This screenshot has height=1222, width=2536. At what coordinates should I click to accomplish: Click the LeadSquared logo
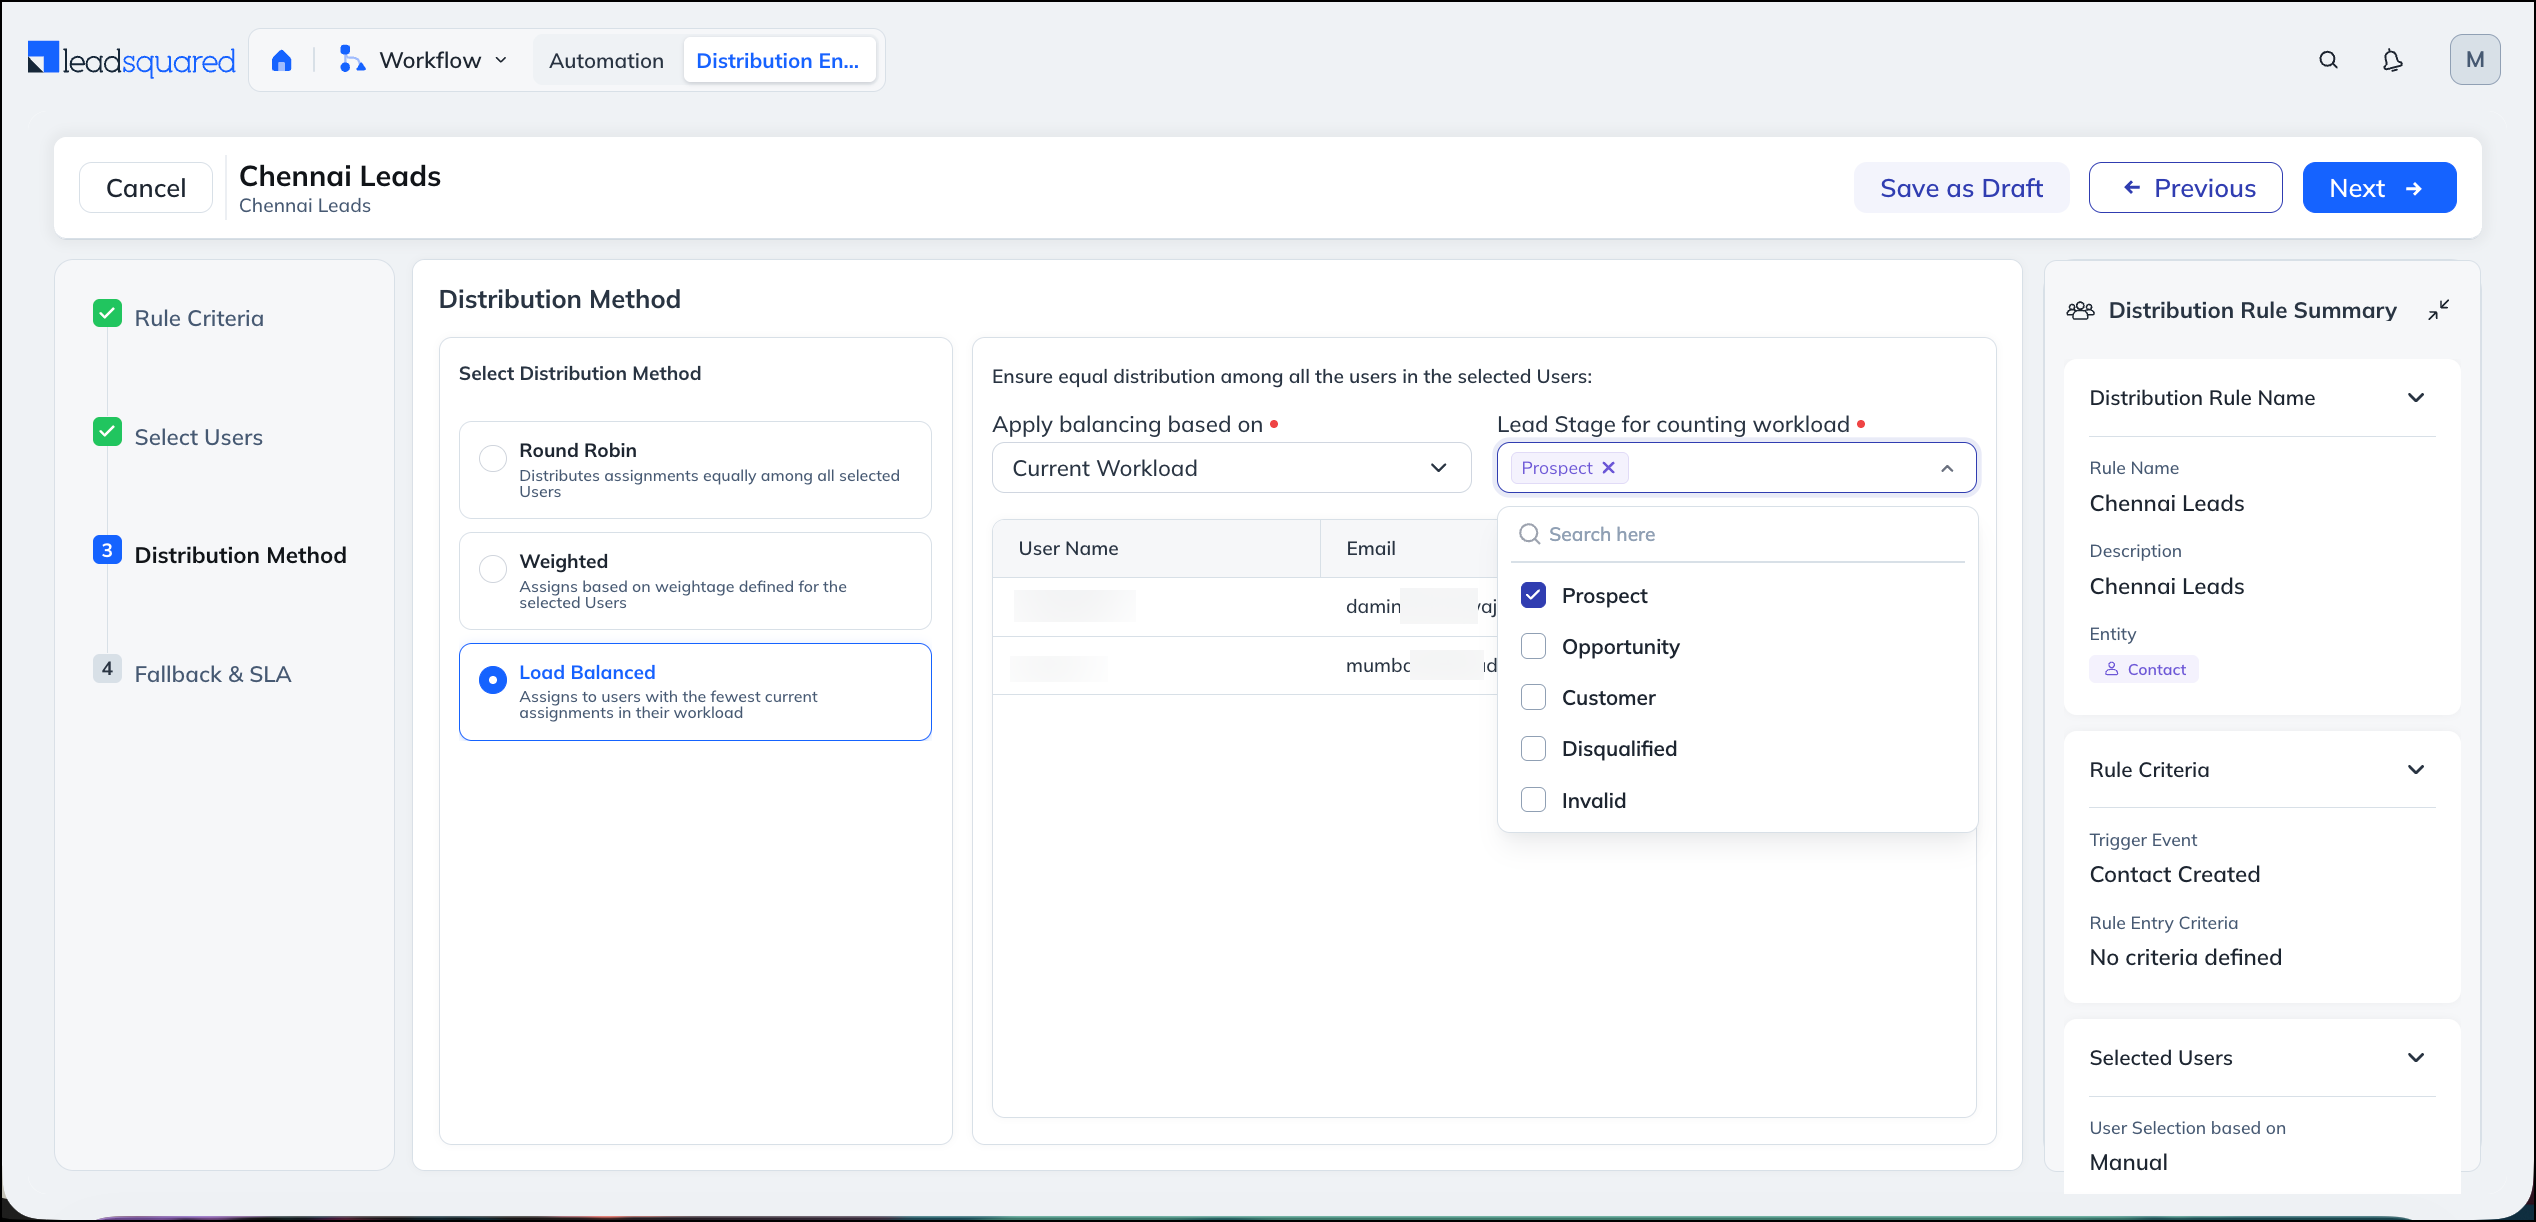(x=132, y=60)
